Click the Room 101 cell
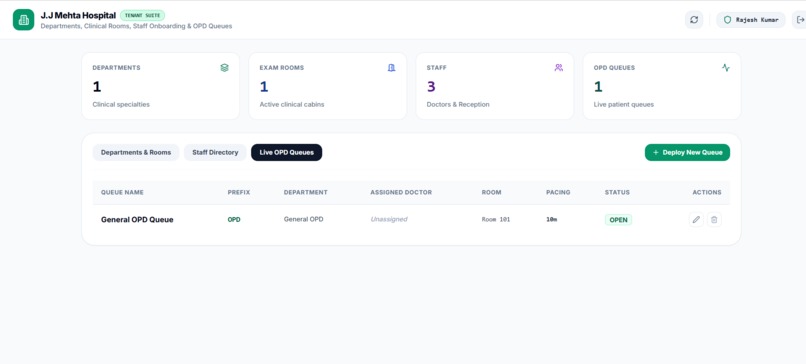 (496, 220)
